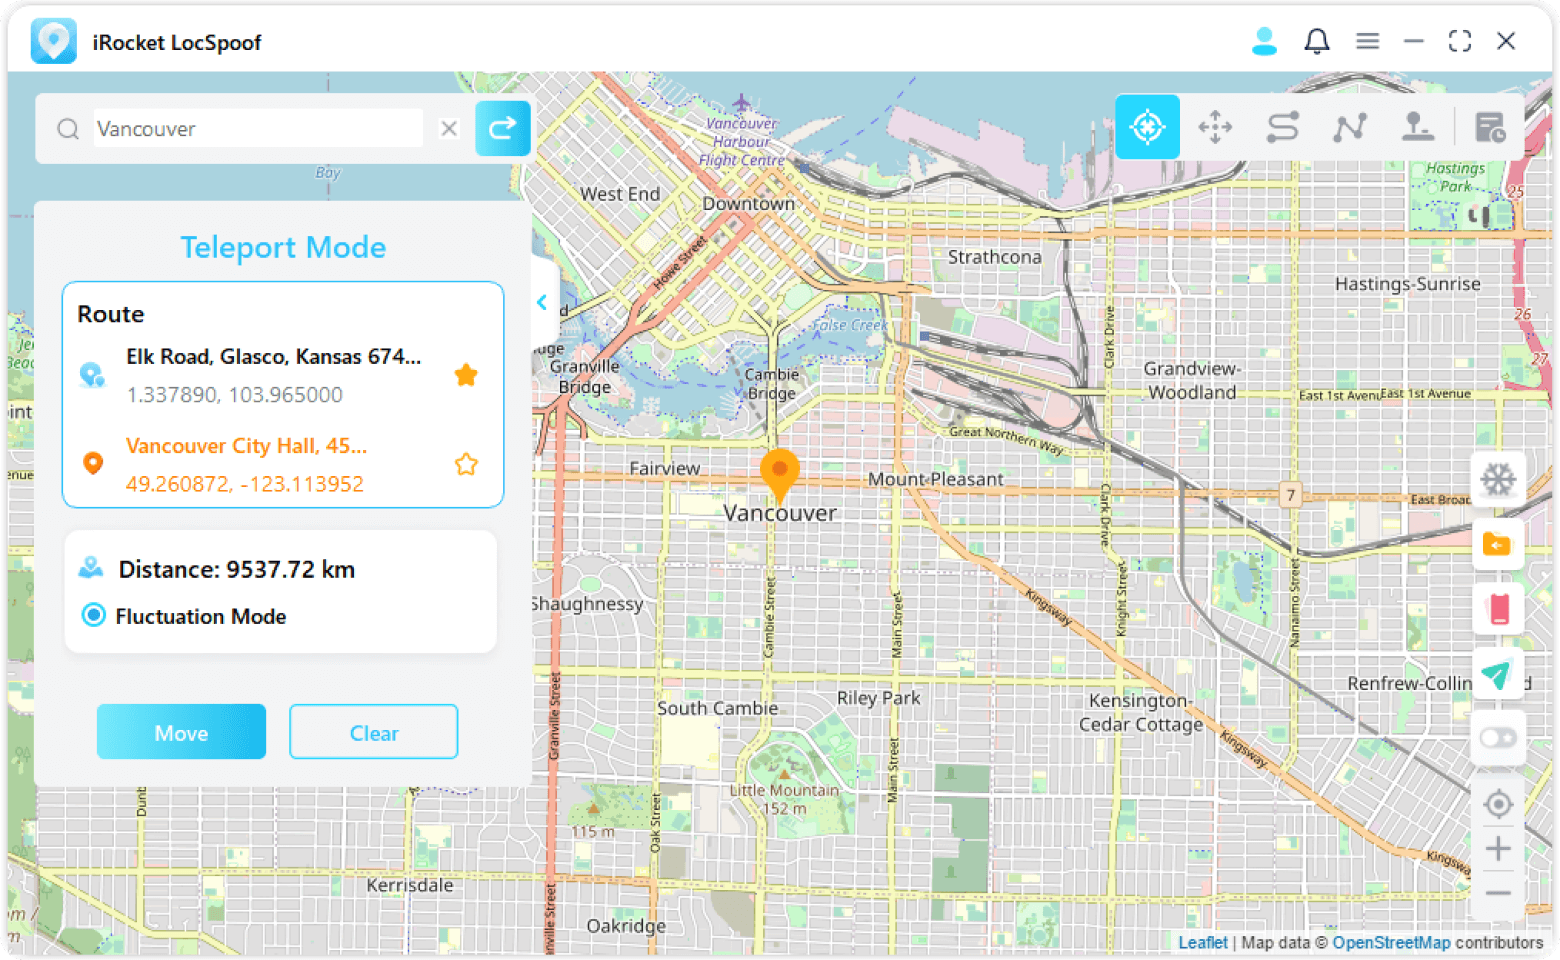Viewport: 1560px width, 960px height.
Task: Open the history records icon
Action: pyautogui.click(x=1490, y=127)
